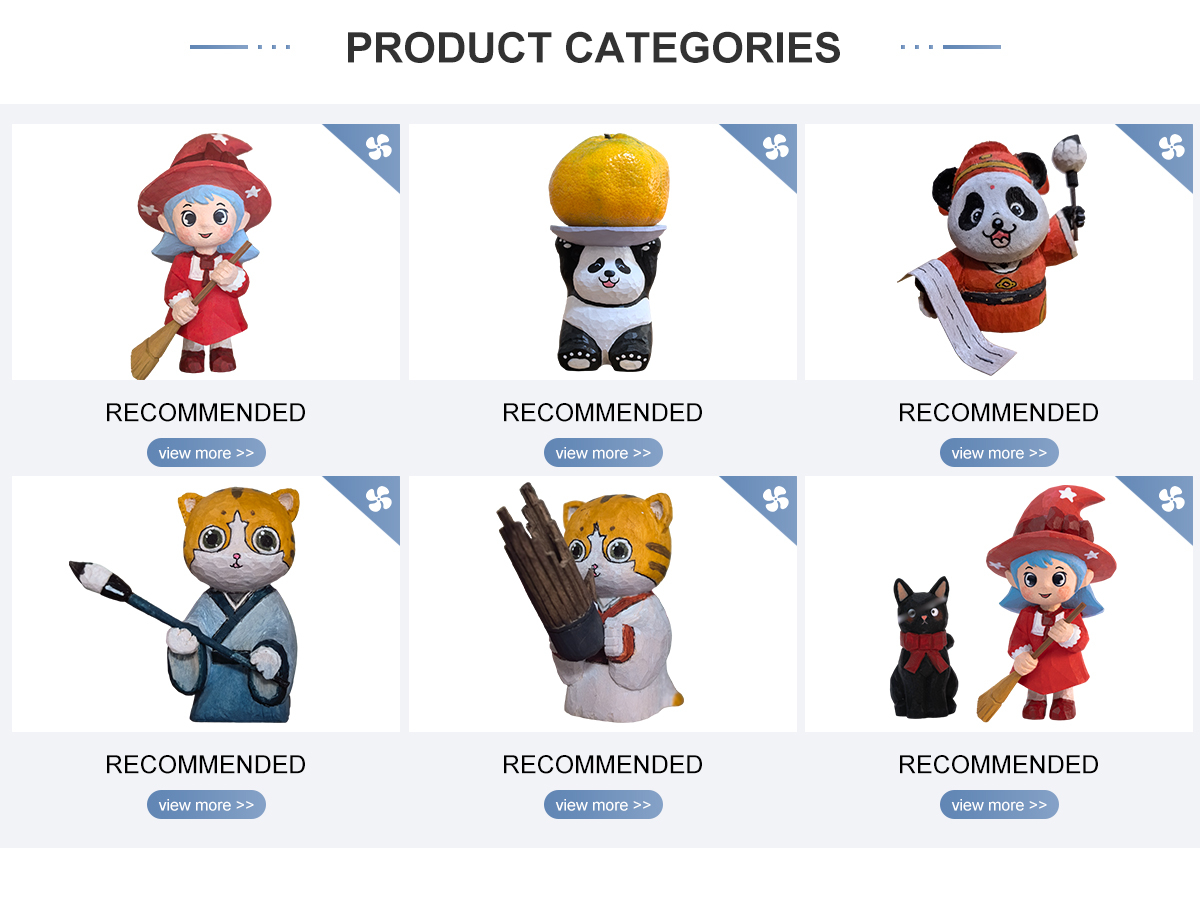Click view more under cat with bamboo

pos(603,805)
